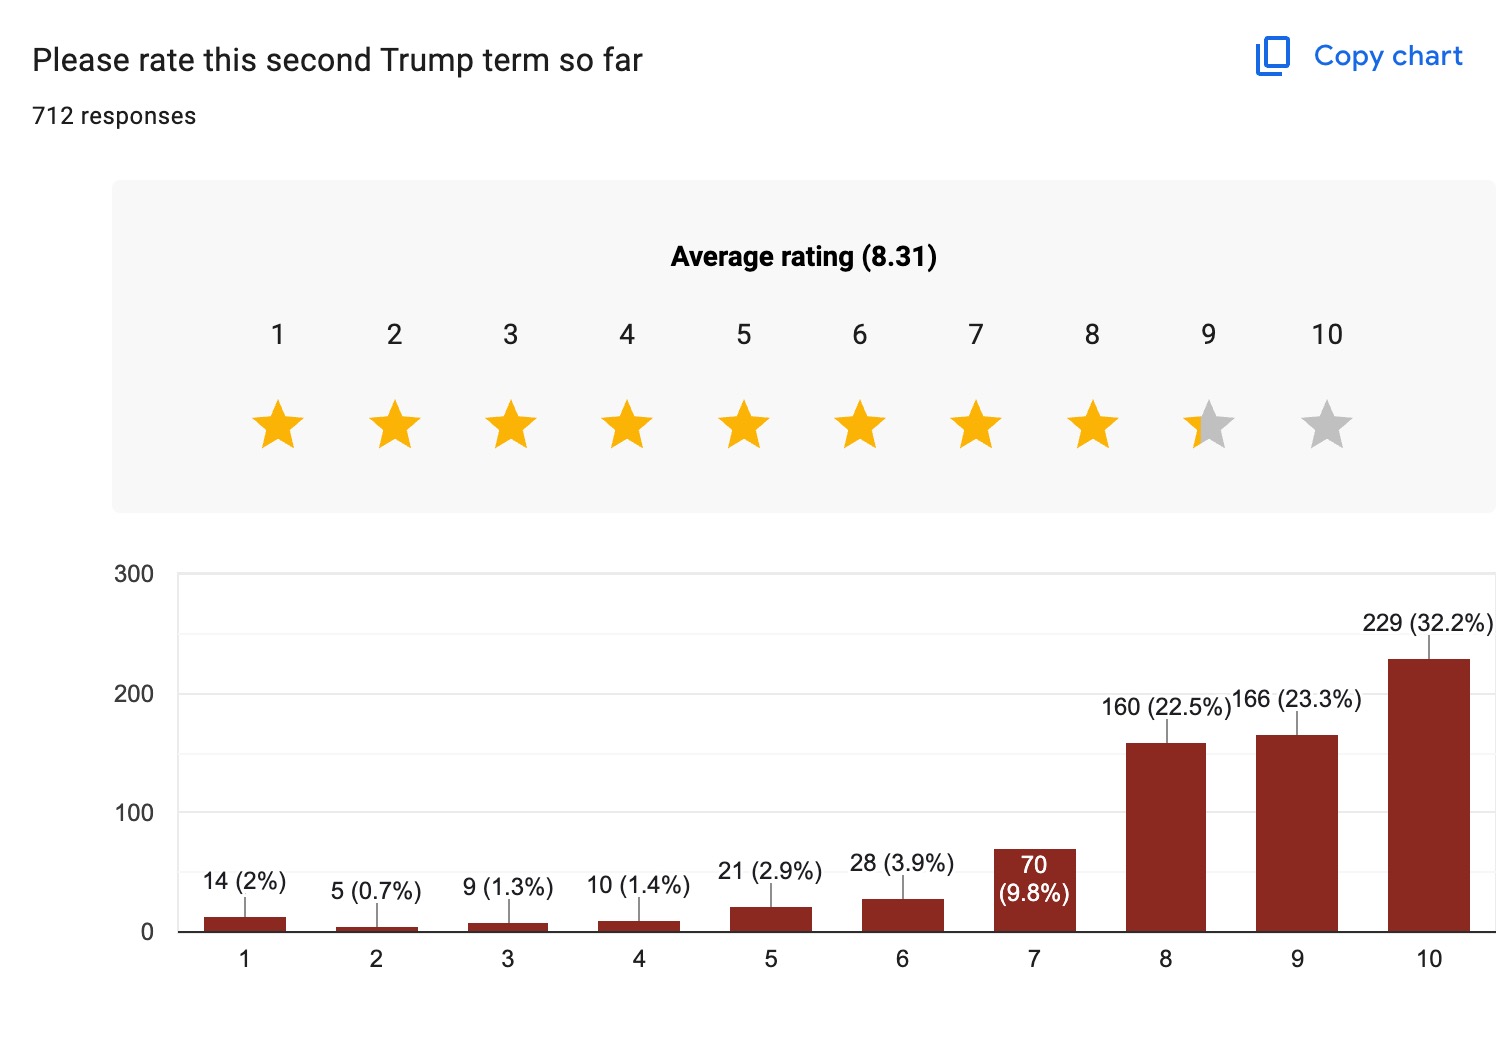
Task: Click the bar for rating 5
Action: pyautogui.click(x=771, y=919)
